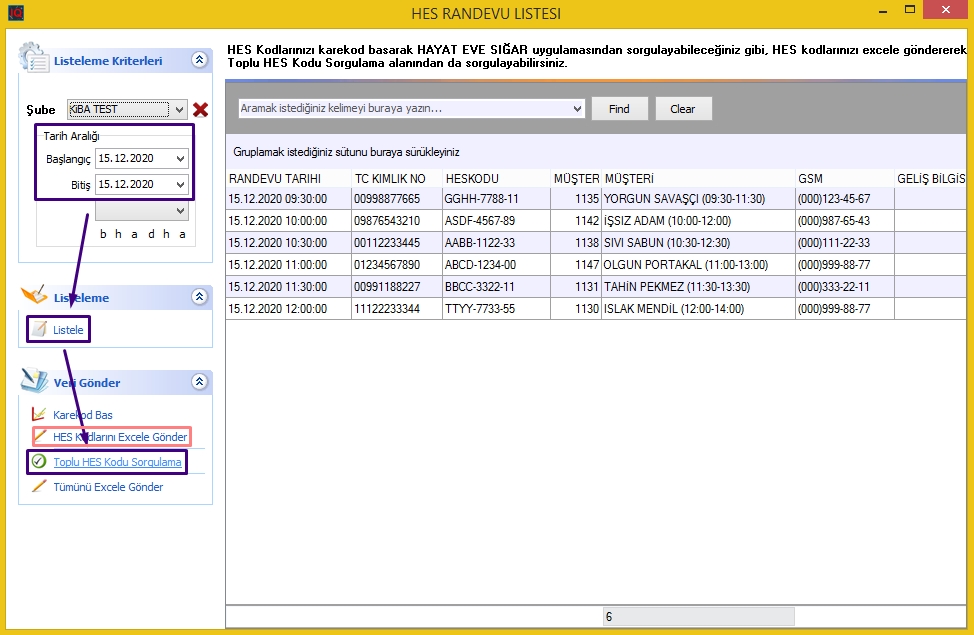Click the red X next to Şube
This screenshot has width=974, height=635.
pyautogui.click(x=200, y=110)
